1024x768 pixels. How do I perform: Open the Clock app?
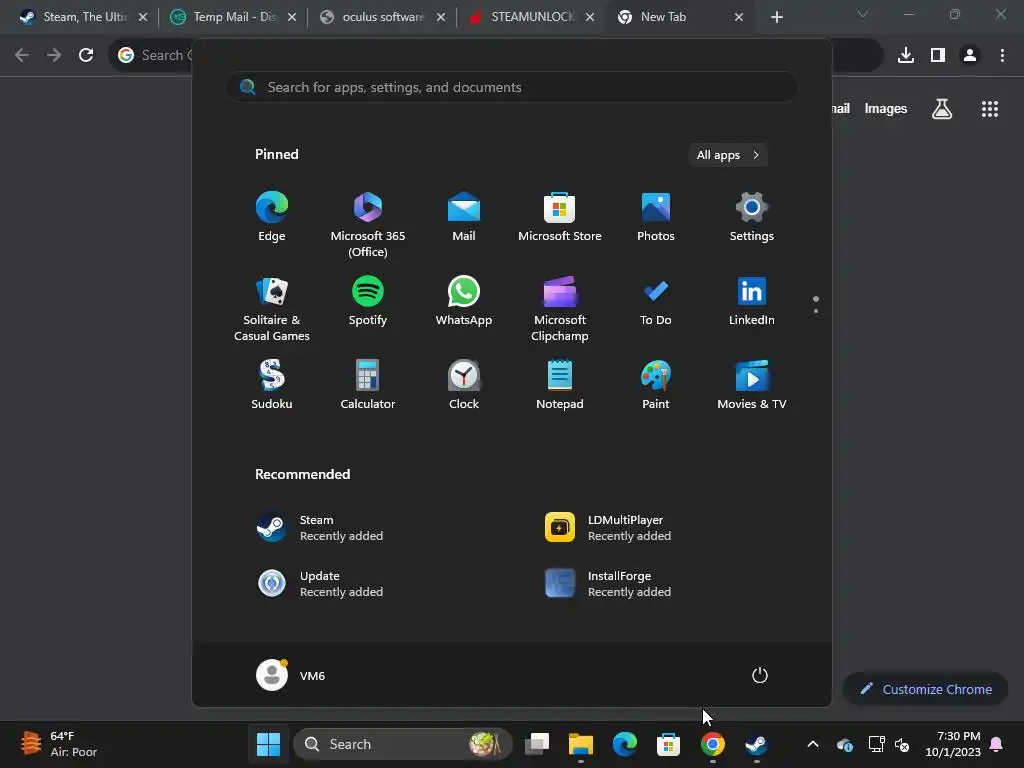coord(464,385)
